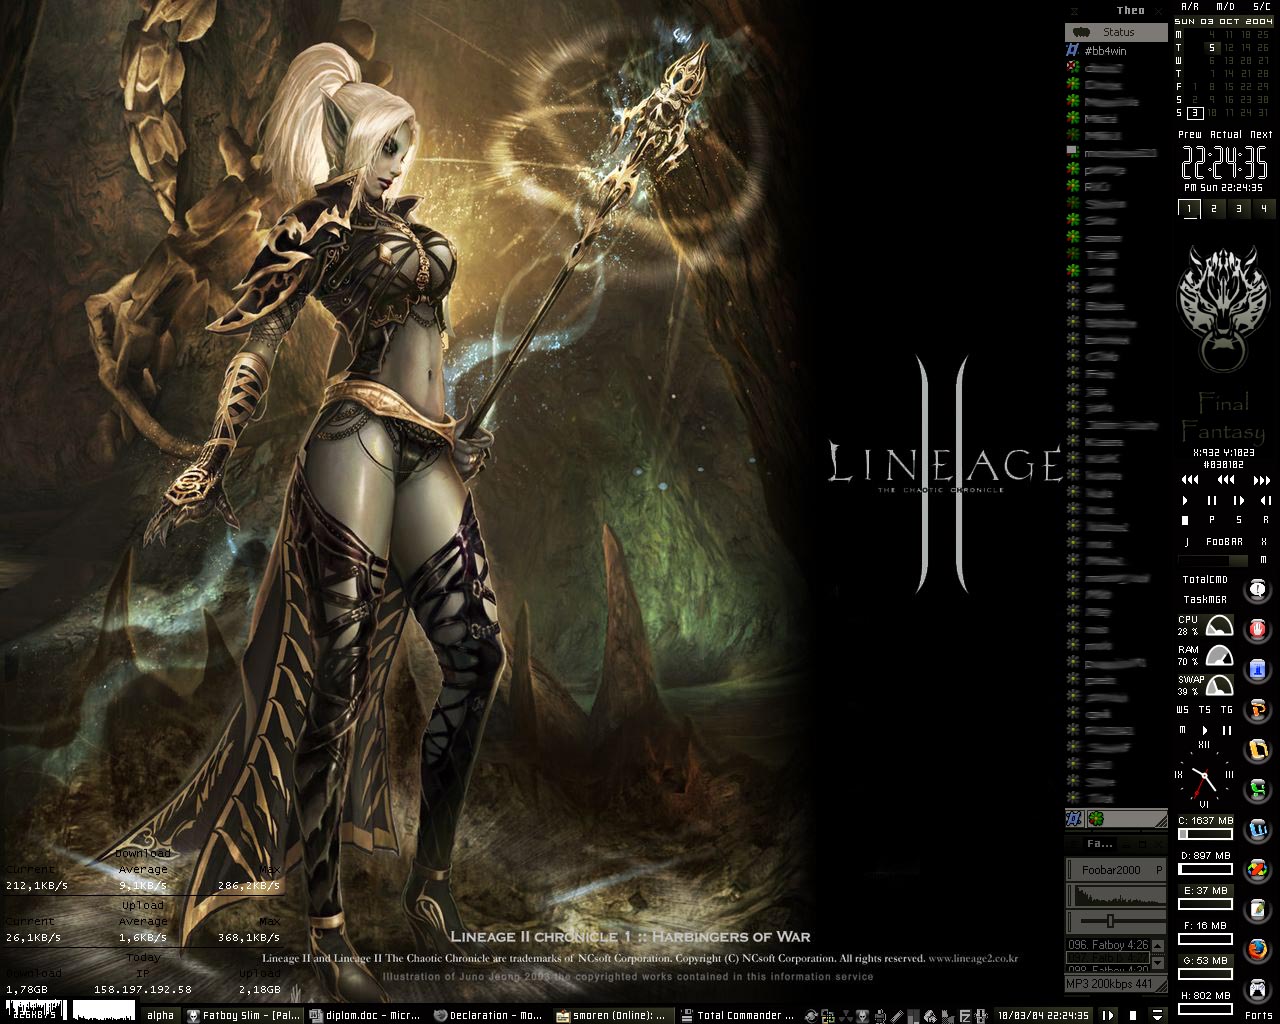Switch to the Declaration Mozilla task

pos(489,1015)
